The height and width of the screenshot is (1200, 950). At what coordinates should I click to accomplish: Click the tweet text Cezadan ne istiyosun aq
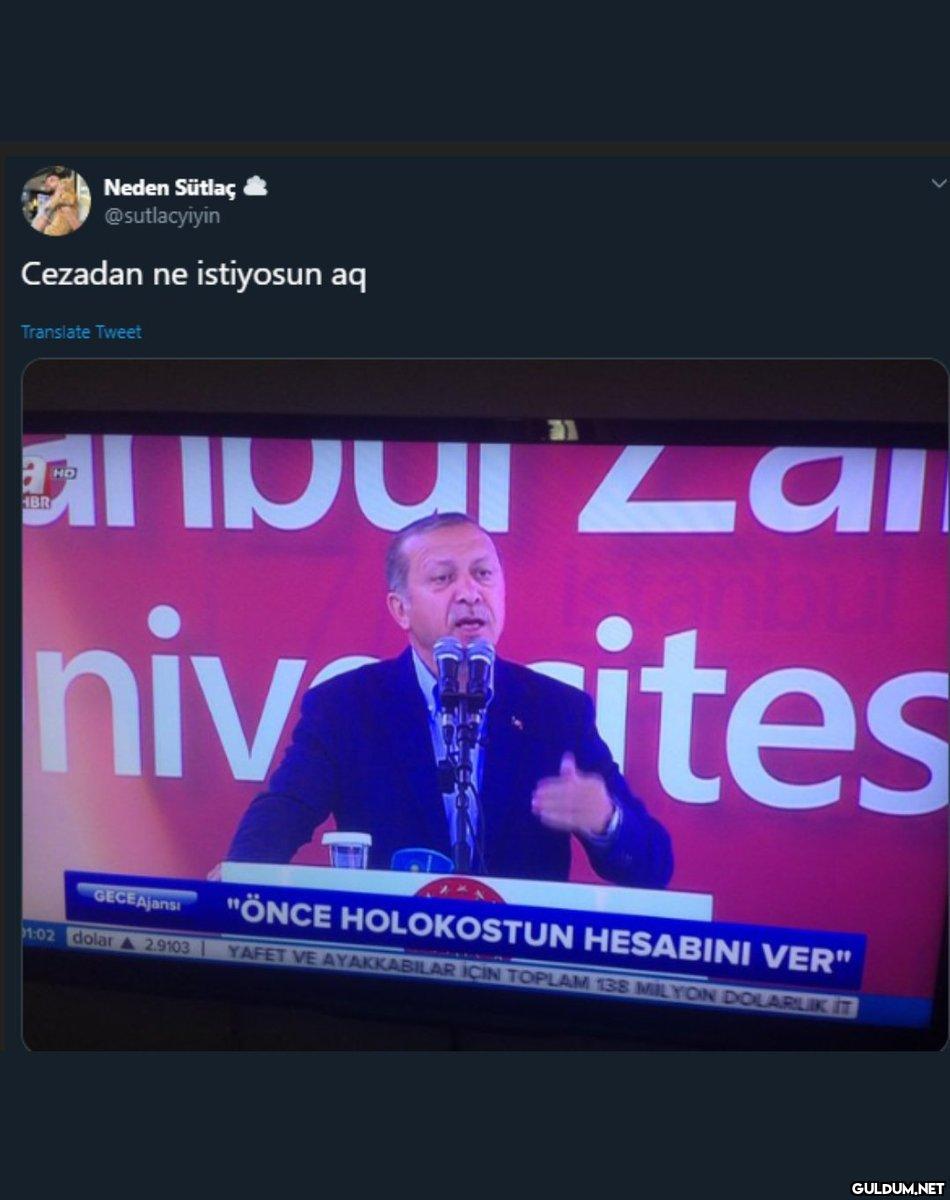(x=194, y=274)
